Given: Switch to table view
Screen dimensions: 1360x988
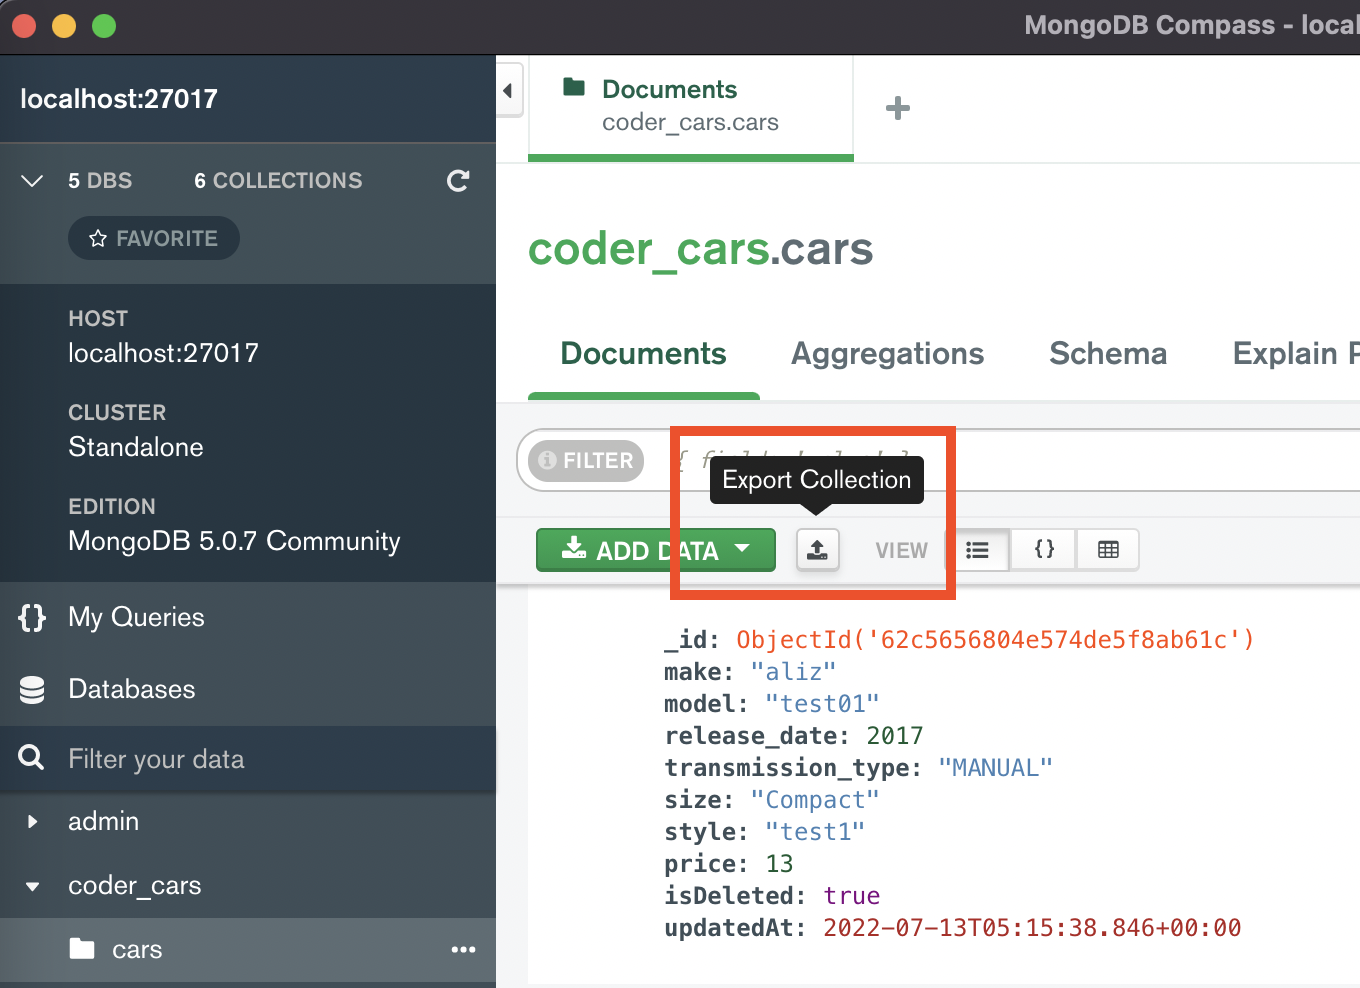Looking at the screenshot, I should tap(1108, 550).
